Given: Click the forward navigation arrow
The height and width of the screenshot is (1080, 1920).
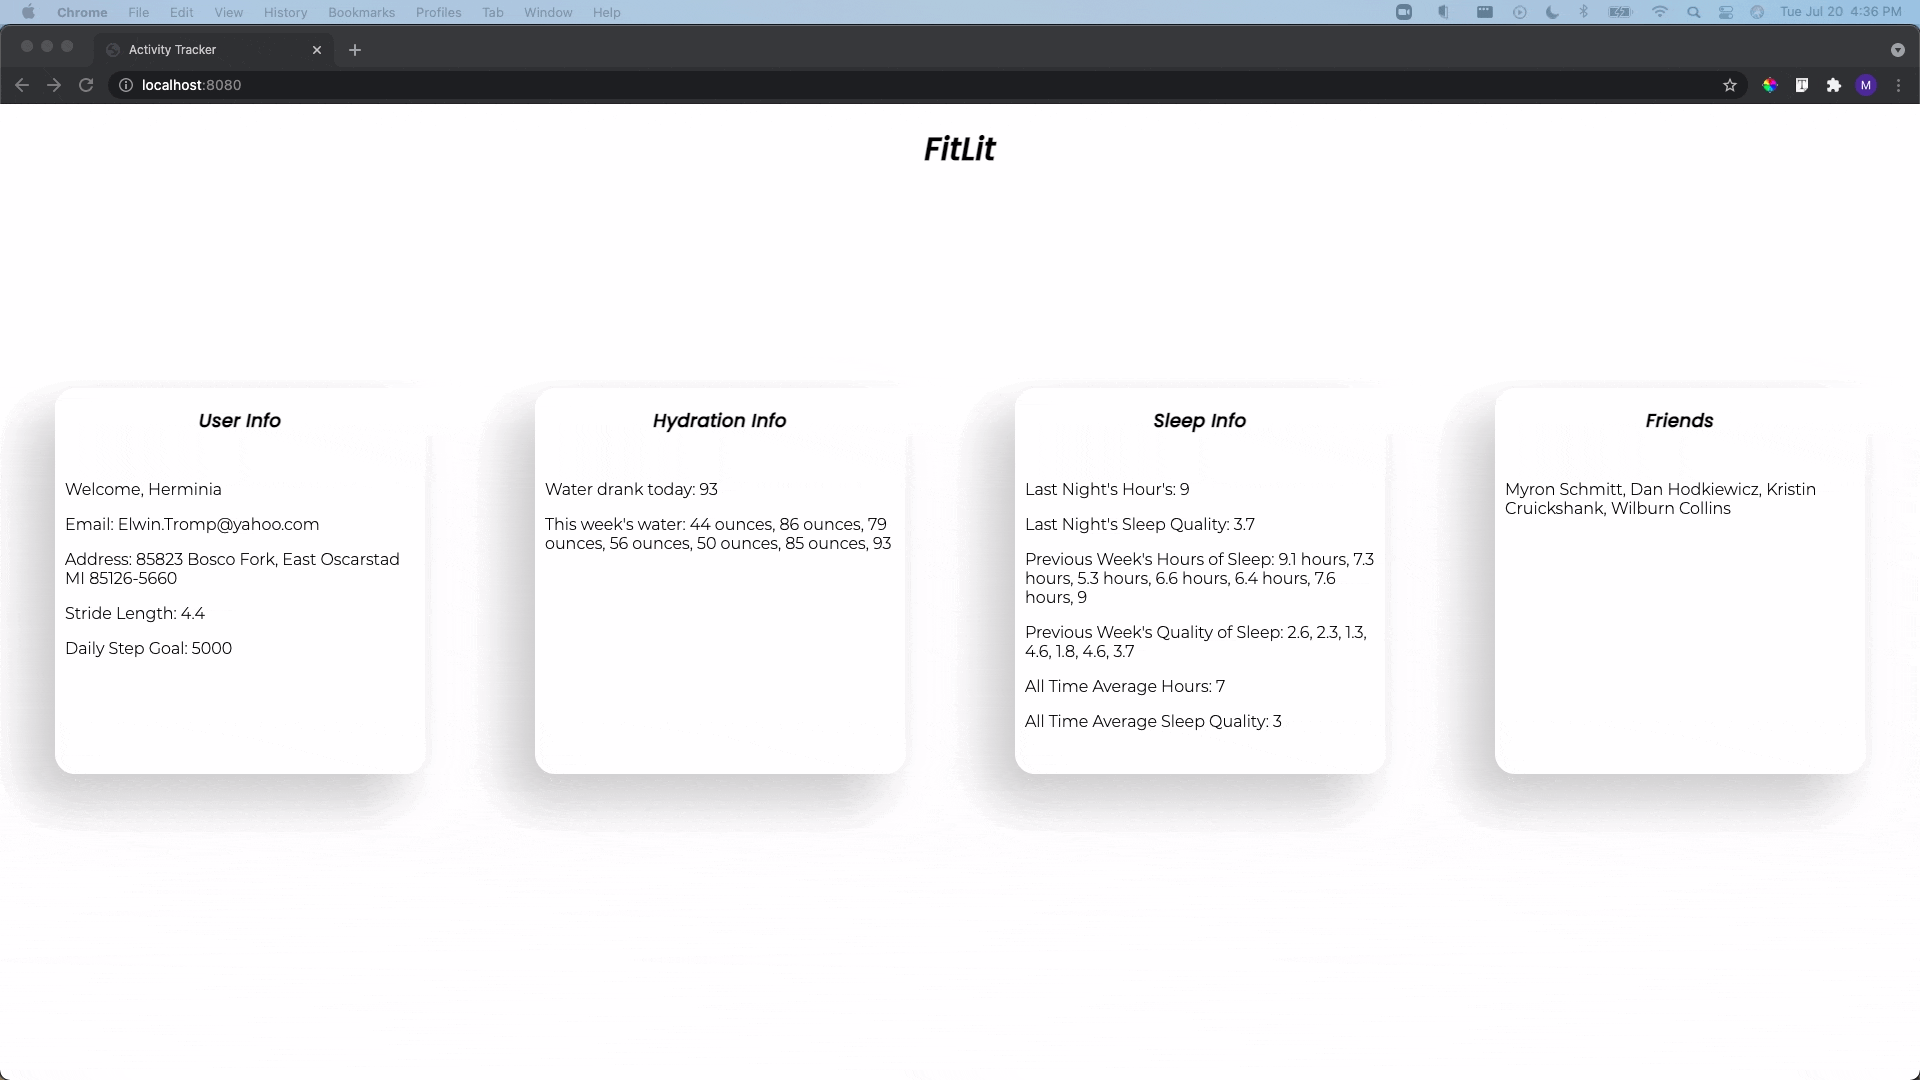Looking at the screenshot, I should click(53, 84).
